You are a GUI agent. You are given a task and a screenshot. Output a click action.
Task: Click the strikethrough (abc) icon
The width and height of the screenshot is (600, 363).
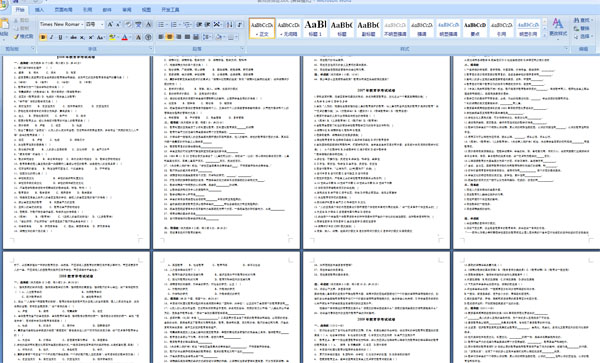click(73, 37)
